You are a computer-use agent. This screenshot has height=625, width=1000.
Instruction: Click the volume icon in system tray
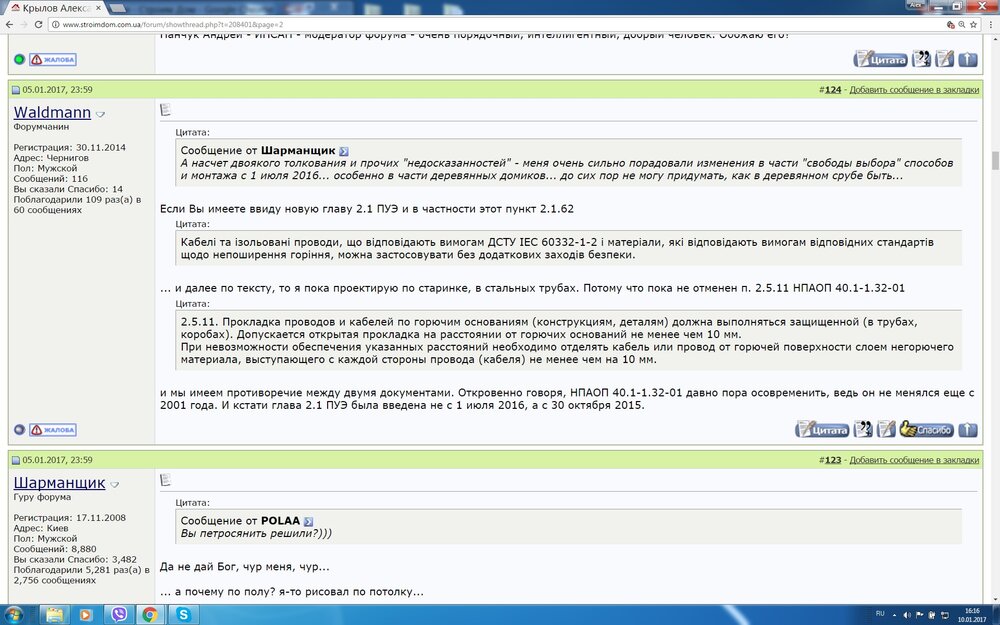tap(907, 615)
